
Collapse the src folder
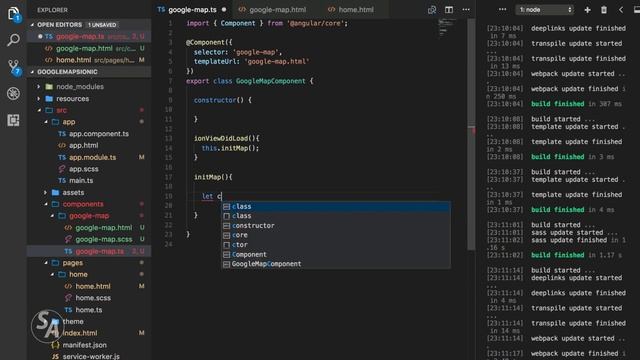coord(39,110)
